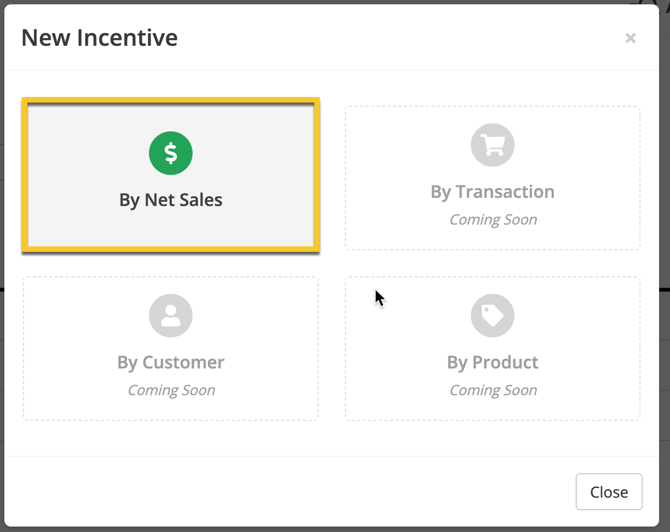Click the New Incentive dialog title
The image size is (670, 532).
[99, 38]
